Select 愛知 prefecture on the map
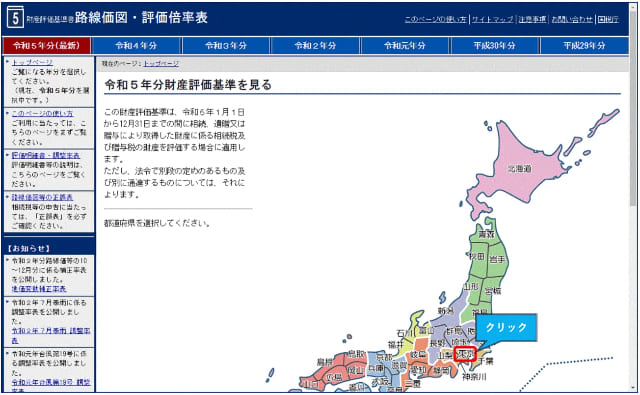The width and height of the screenshot is (640, 395). (x=418, y=371)
